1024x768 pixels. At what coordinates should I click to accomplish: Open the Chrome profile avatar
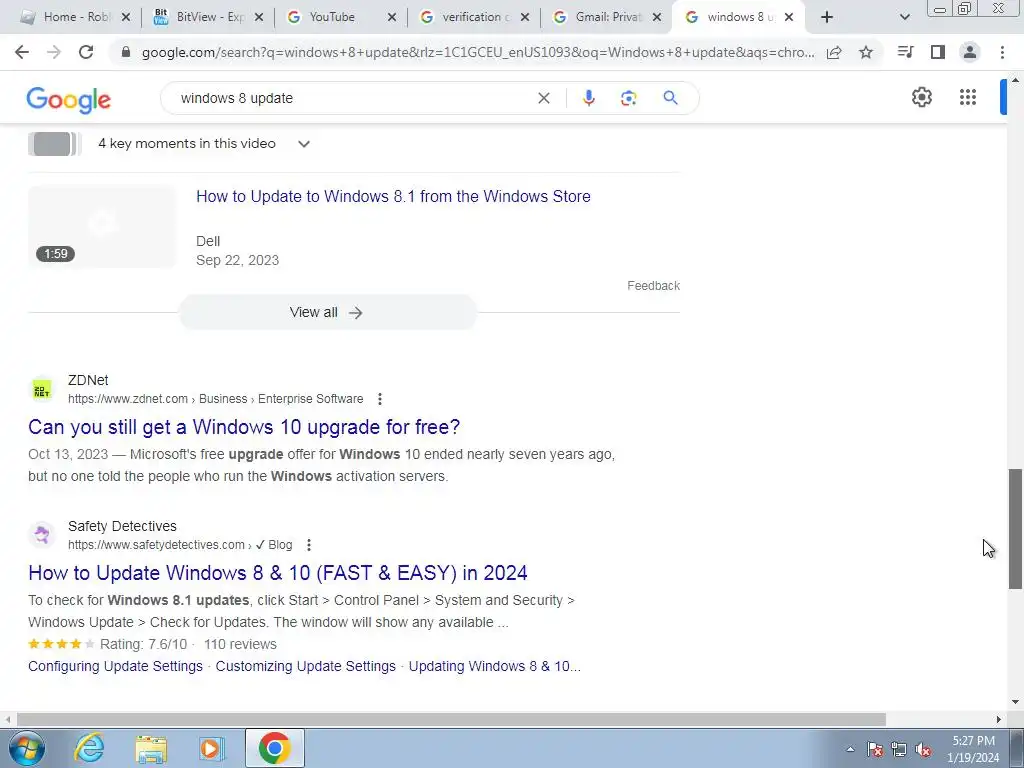pos(970,52)
